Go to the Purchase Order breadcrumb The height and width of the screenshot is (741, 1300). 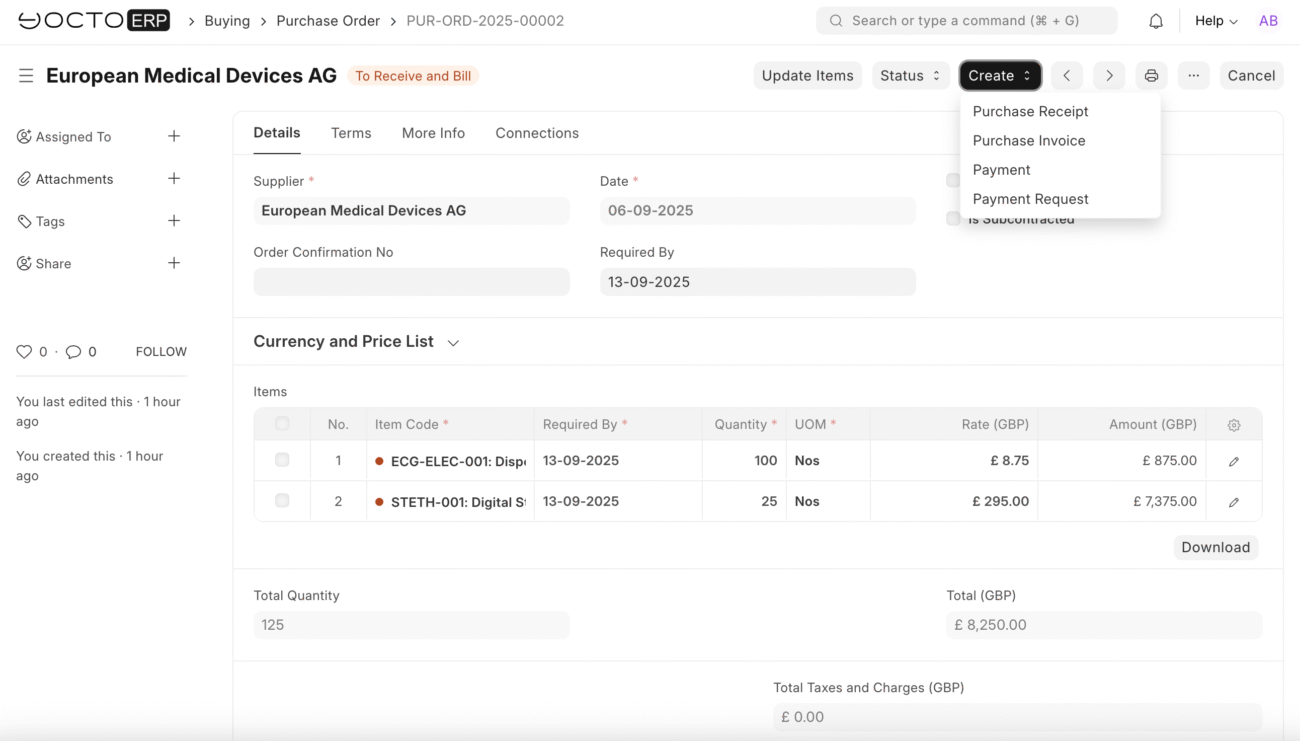pyautogui.click(x=328, y=21)
